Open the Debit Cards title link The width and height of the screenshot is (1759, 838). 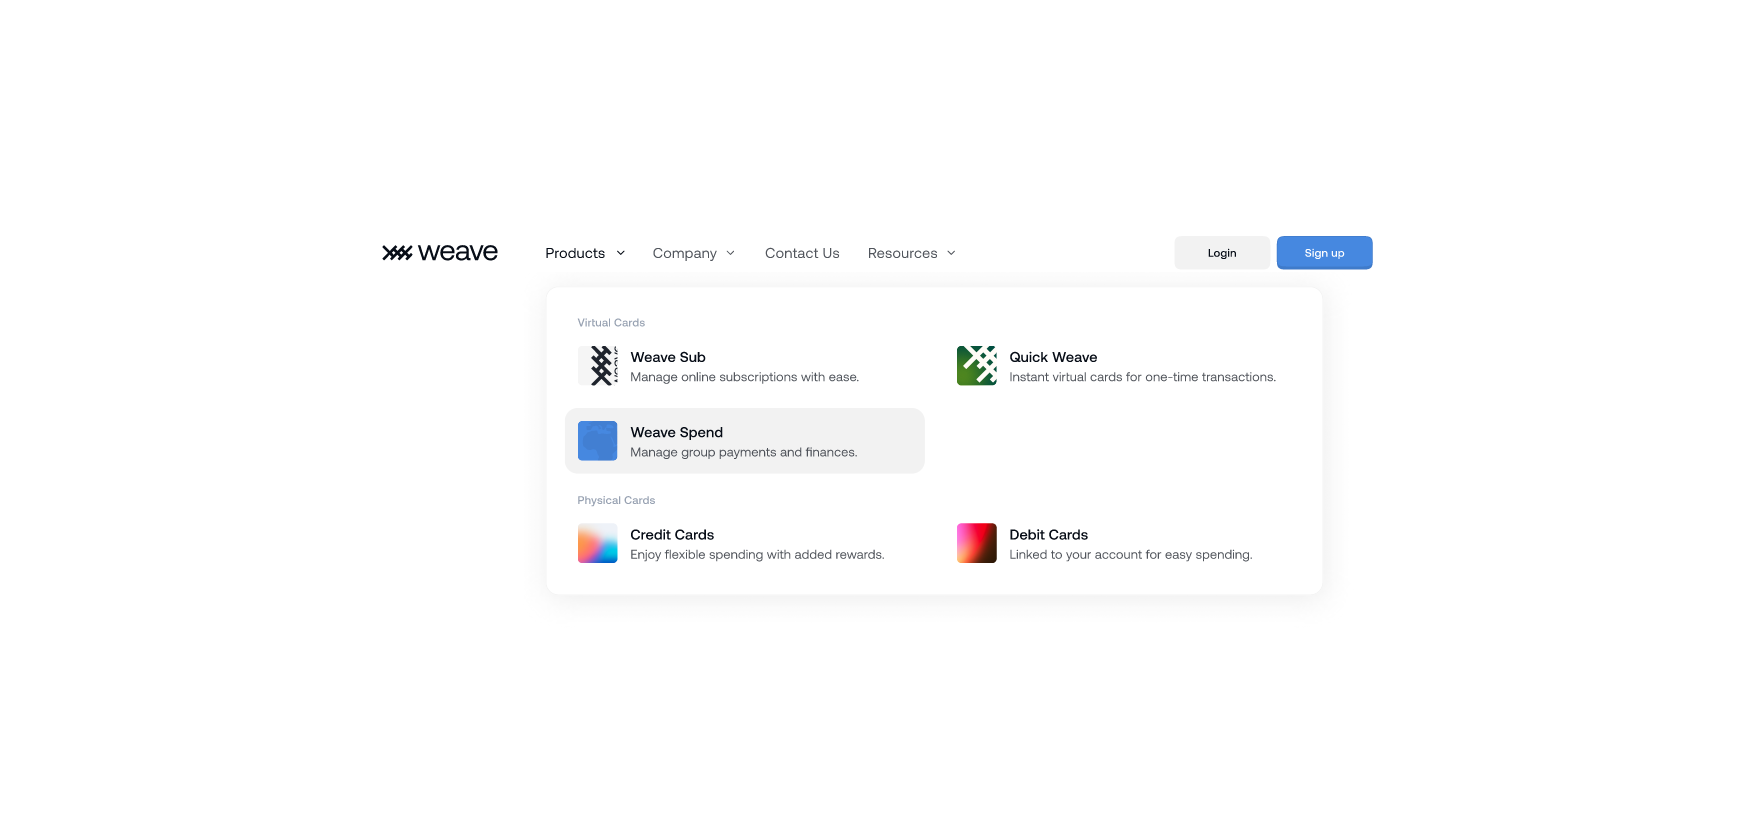click(x=1049, y=535)
